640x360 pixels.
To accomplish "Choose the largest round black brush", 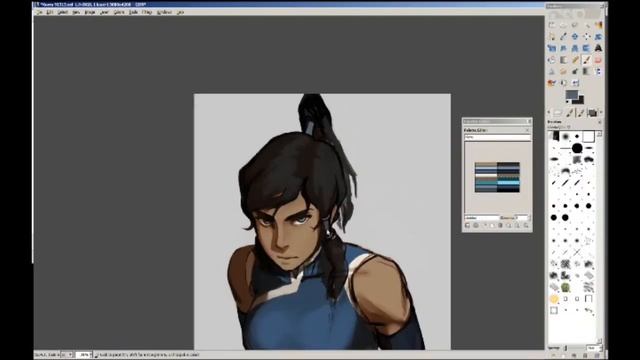I will (577, 148).
